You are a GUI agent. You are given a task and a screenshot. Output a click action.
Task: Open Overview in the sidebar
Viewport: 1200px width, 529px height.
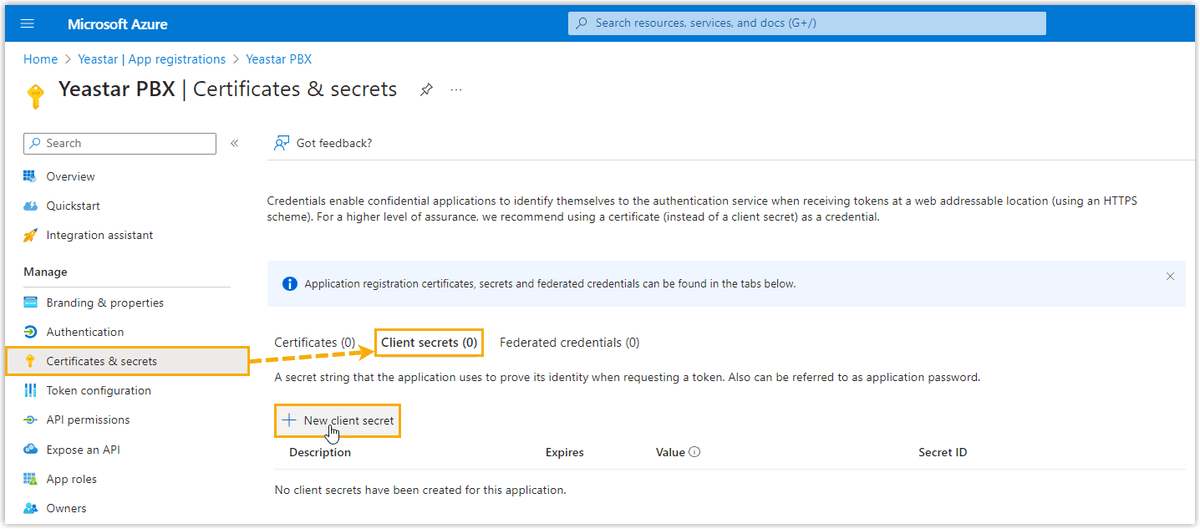[70, 177]
